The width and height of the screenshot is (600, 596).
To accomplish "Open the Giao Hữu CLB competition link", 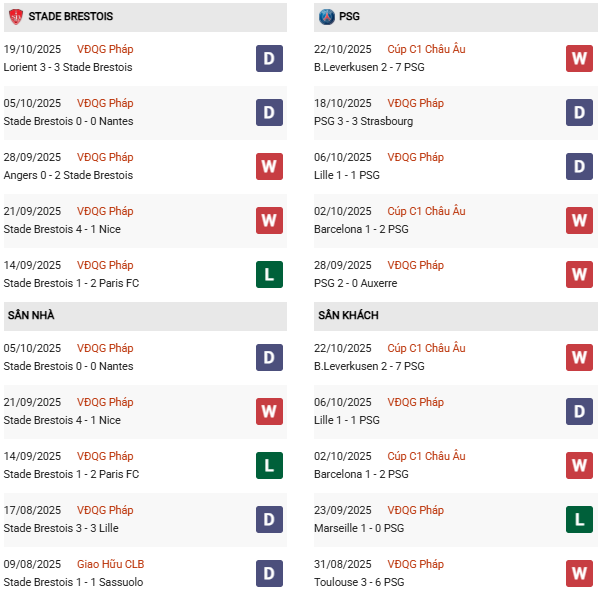I will [108, 564].
